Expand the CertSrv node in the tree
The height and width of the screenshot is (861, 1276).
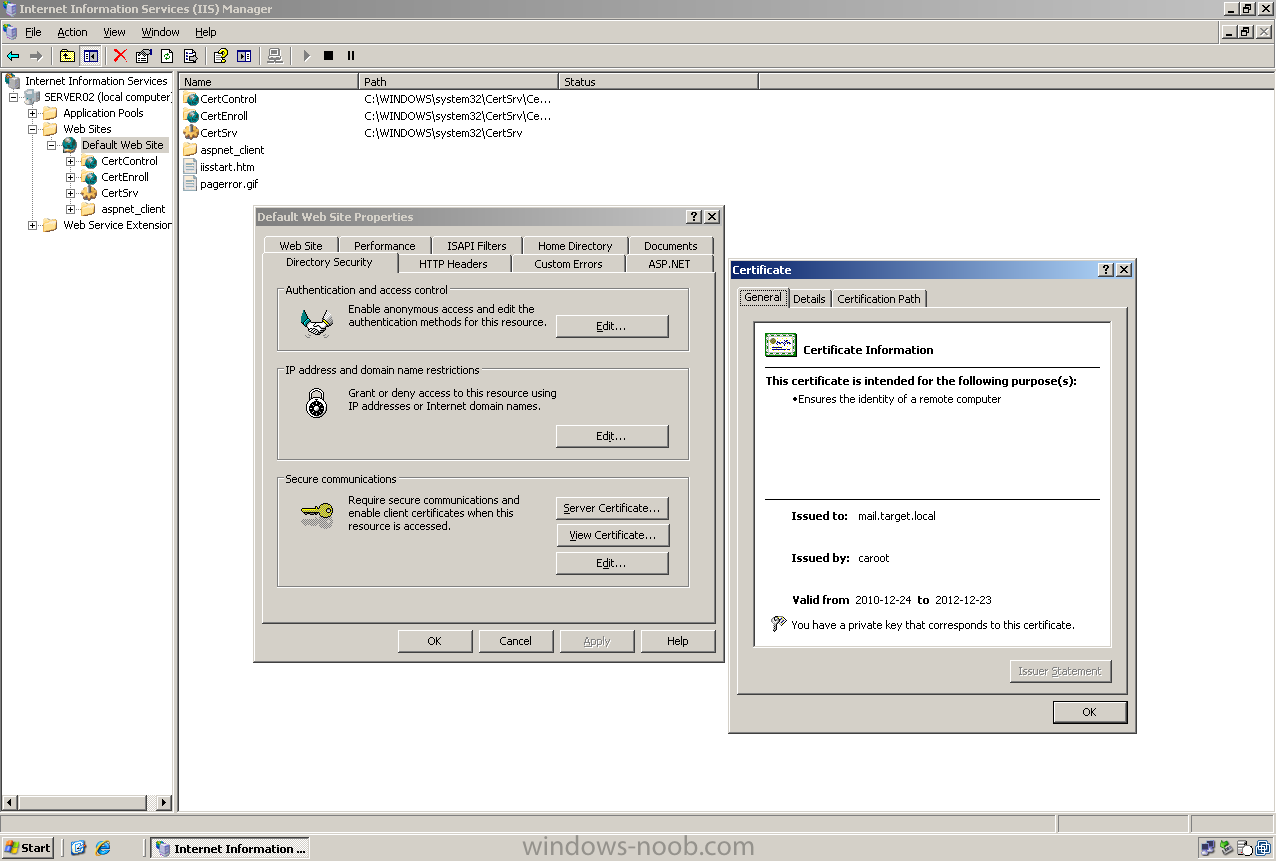click(x=71, y=193)
